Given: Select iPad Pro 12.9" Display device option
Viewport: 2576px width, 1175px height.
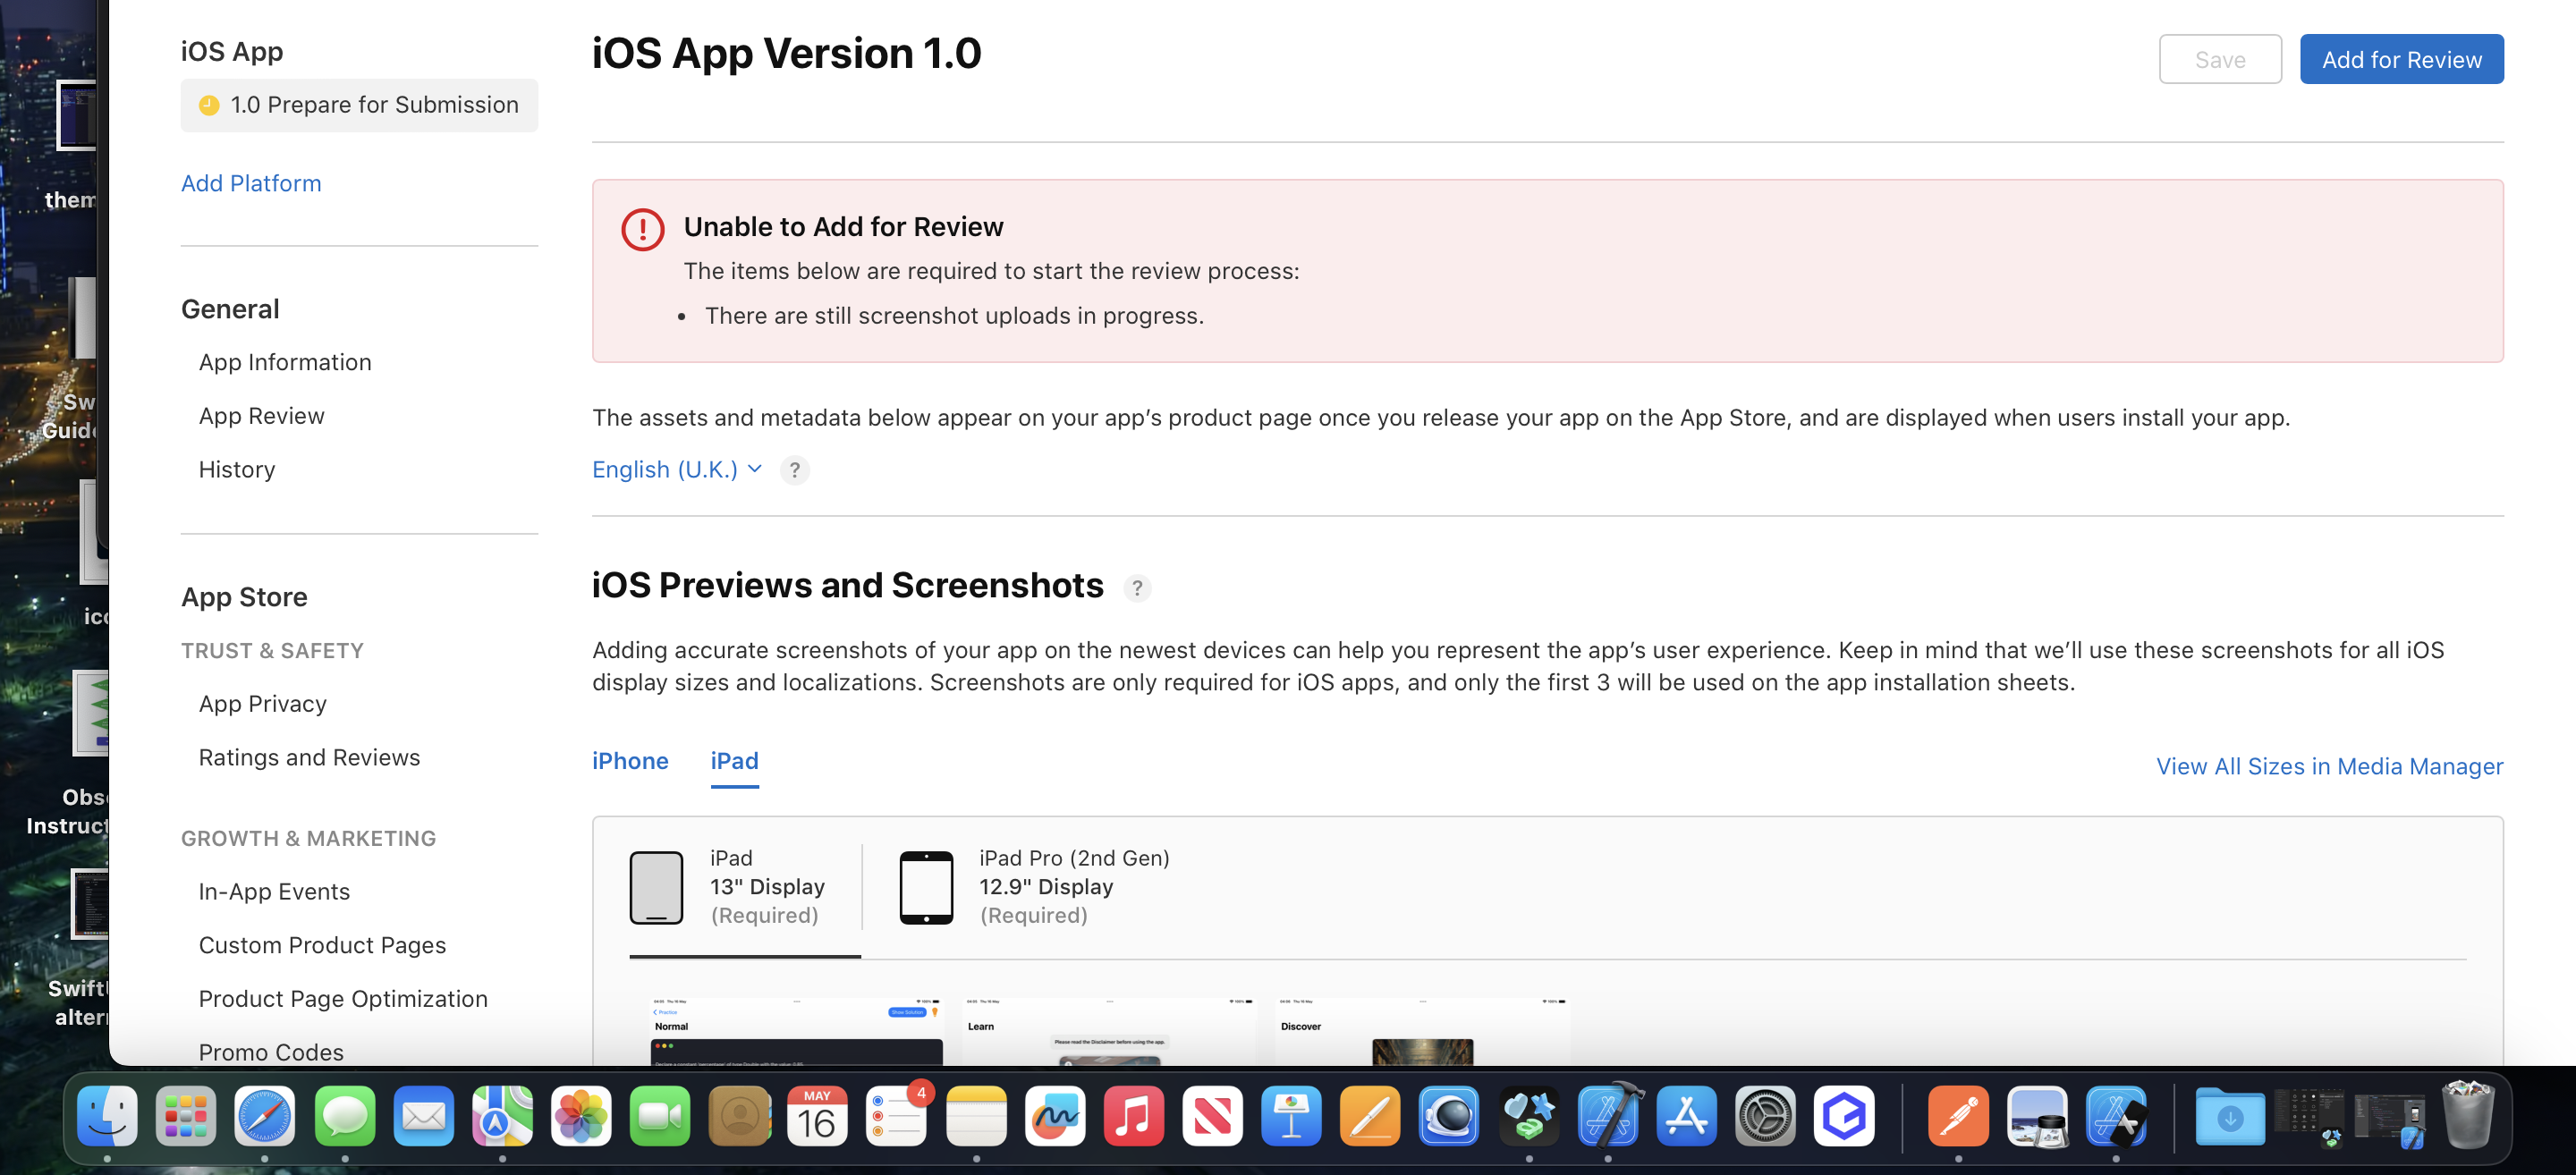Looking at the screenshot, I should (1034, 886).
